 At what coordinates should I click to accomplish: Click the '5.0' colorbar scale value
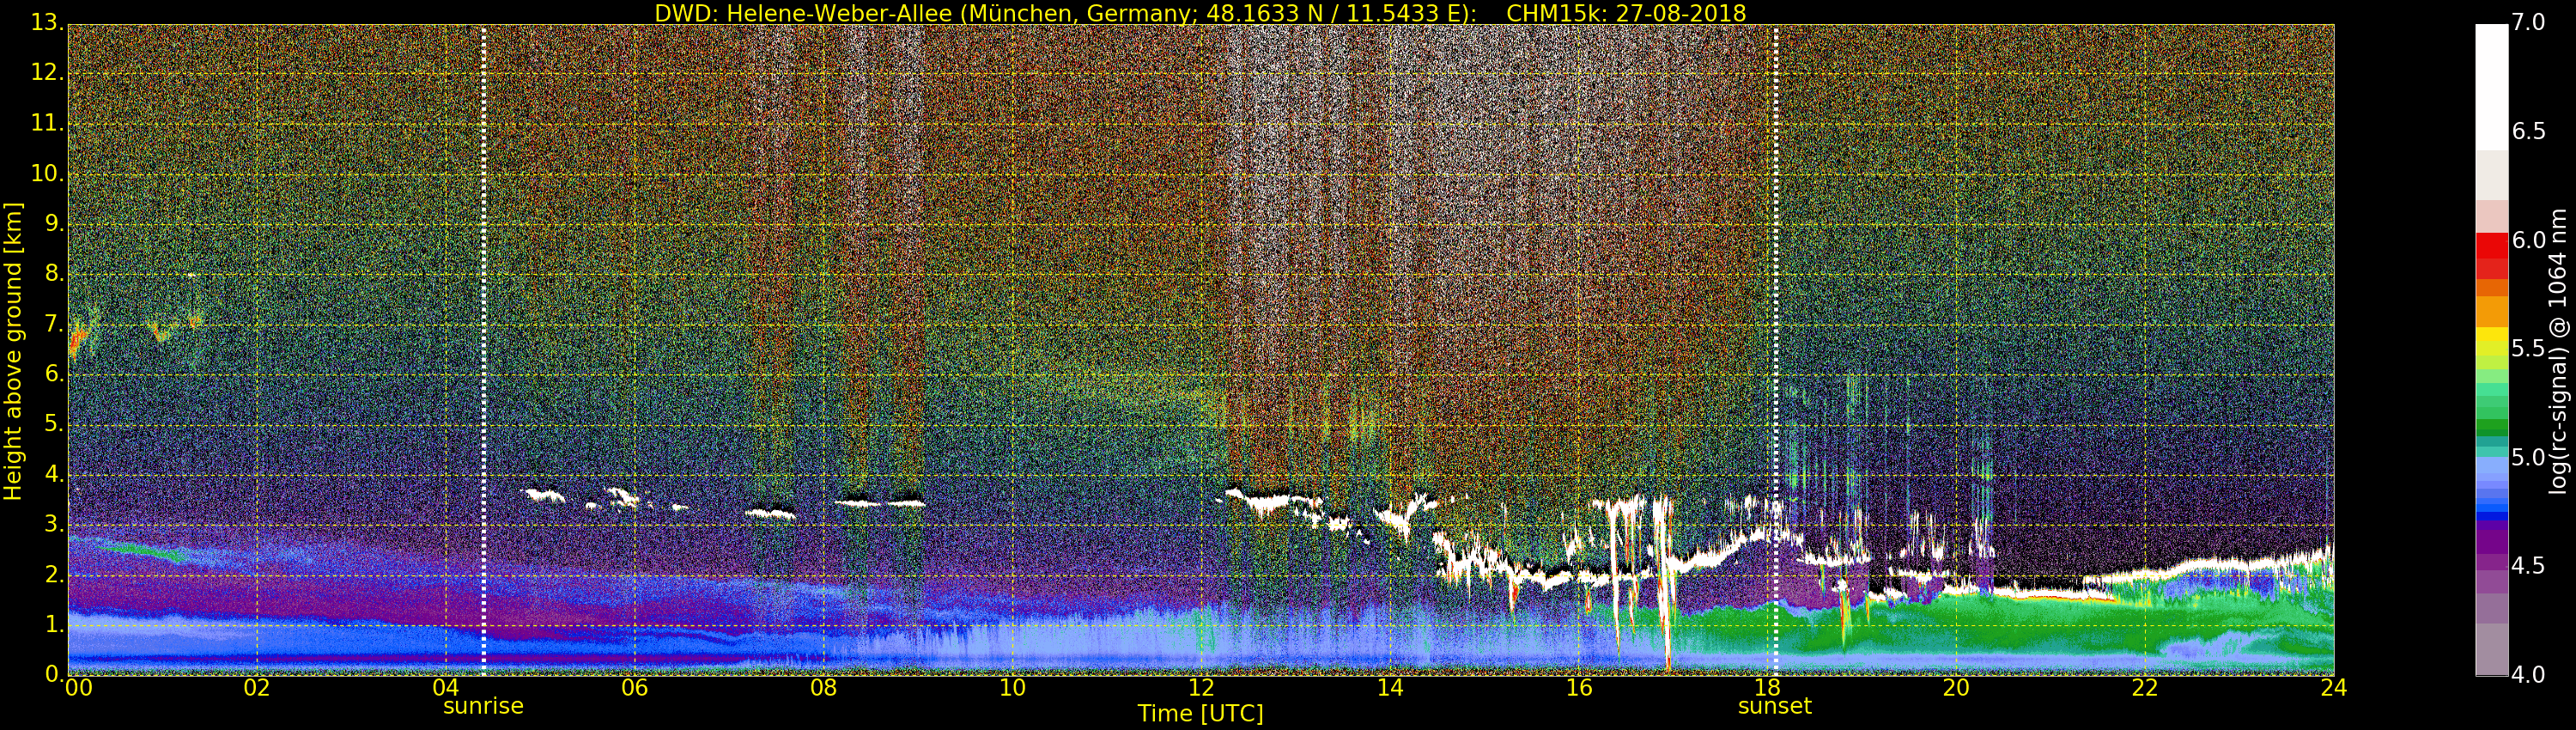point(2529,458)
